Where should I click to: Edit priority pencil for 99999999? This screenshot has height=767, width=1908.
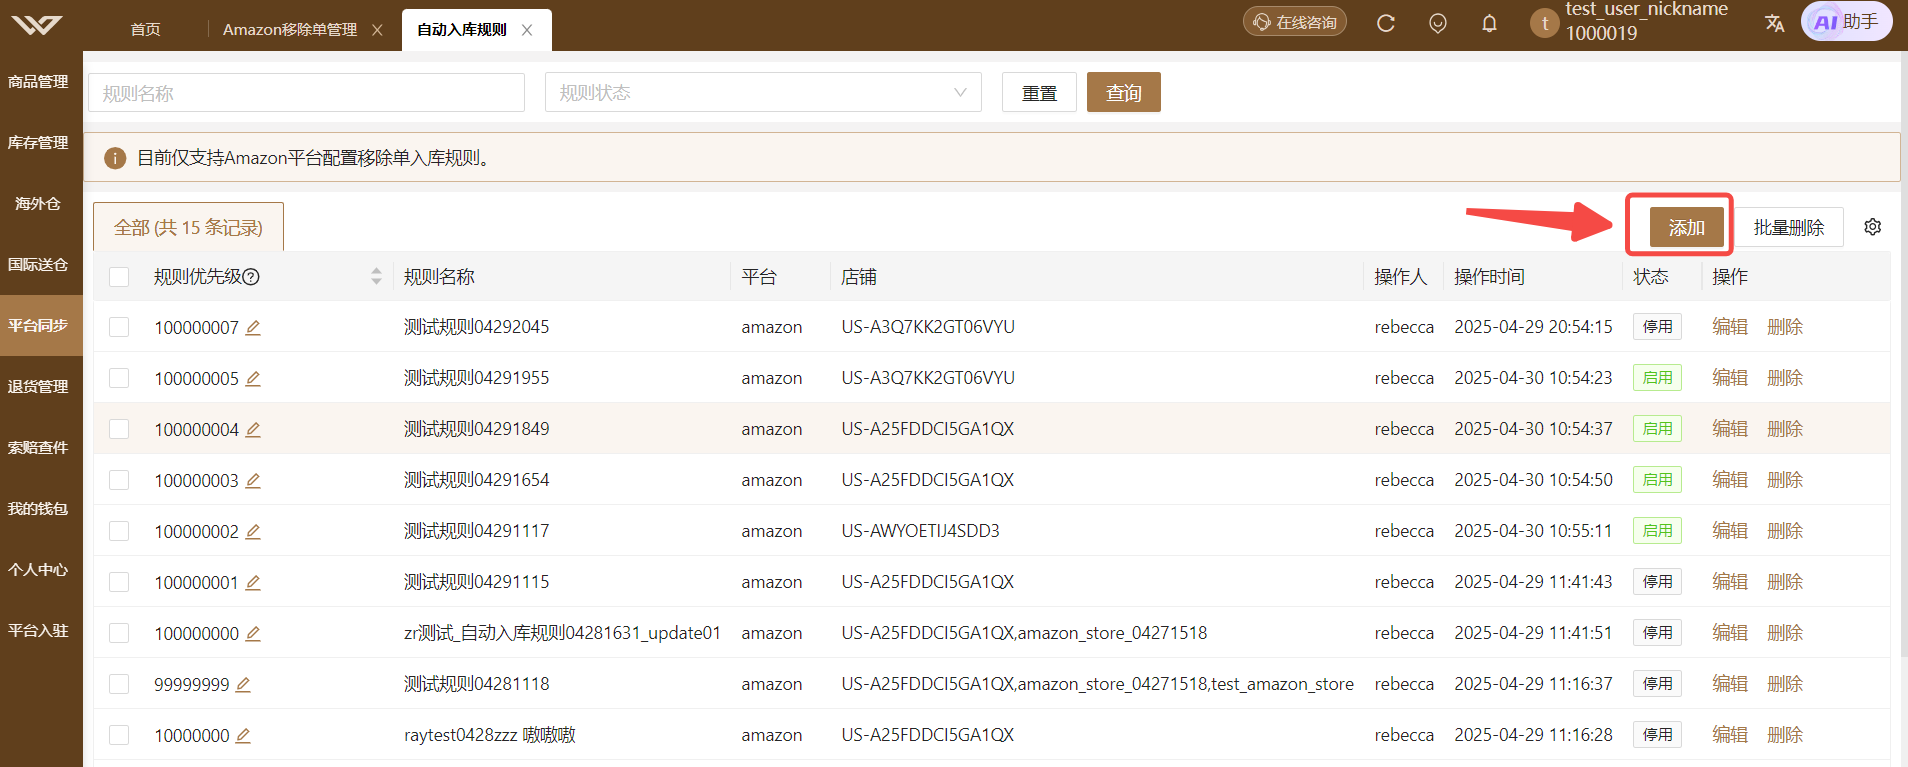pos(243,685)
